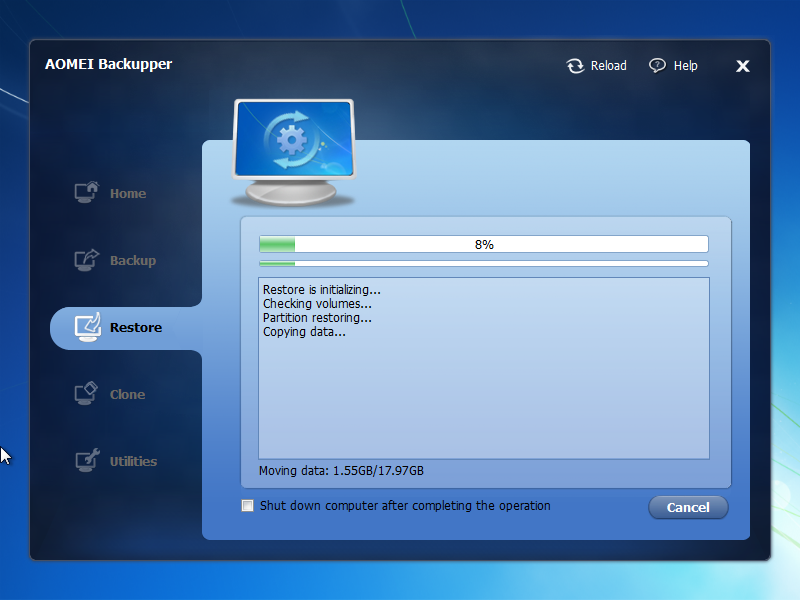Click the Reload text link
Screen dimensions: 800x600
pos(609,66)
